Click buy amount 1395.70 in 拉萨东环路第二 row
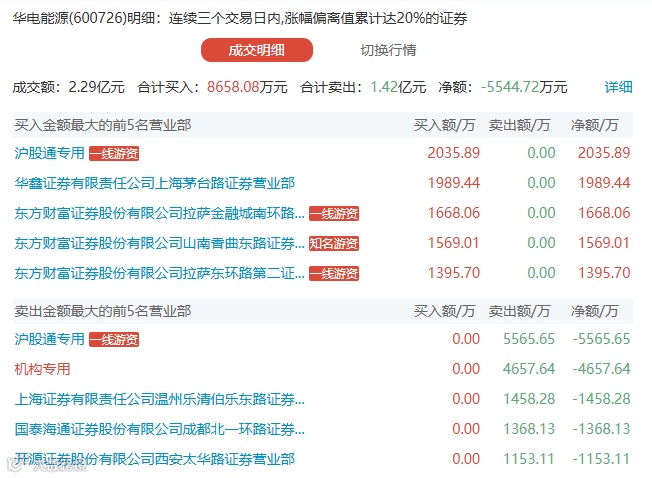This screenshot has height=478, width=652. (454, 273)
